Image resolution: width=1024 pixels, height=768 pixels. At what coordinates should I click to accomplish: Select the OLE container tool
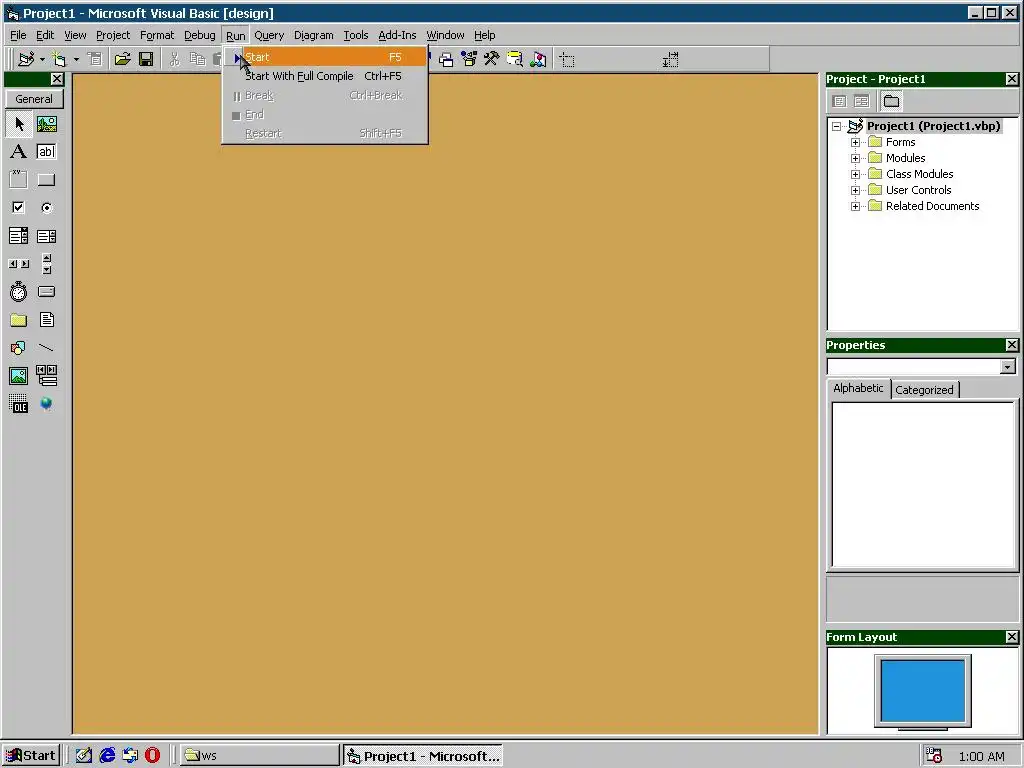point(18,404)
